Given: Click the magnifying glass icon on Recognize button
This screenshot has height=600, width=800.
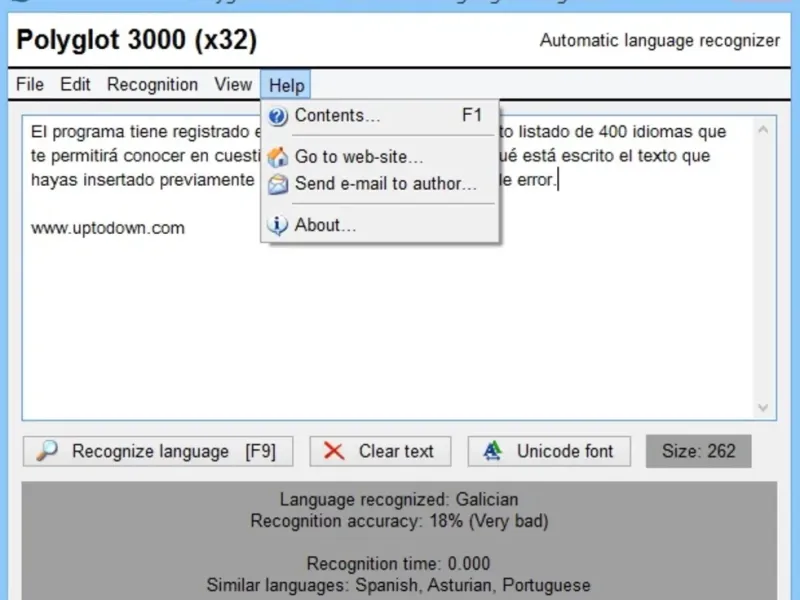Looking at the screenshot, I should pyautogui.click(x=47, y=451).
